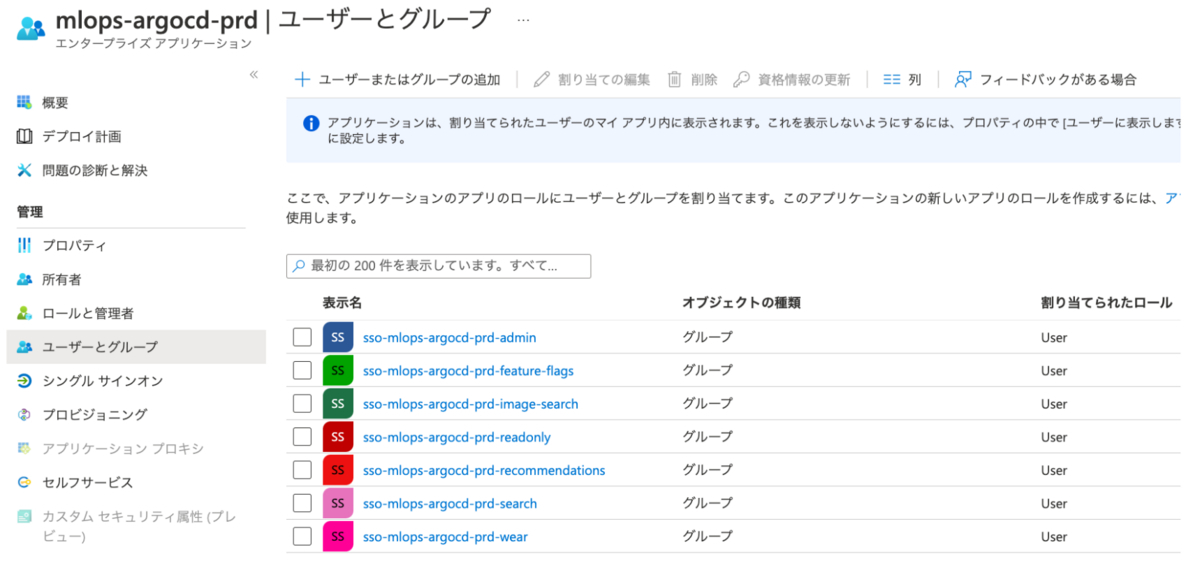Click the search box showing 最初の 200 件
1200x563 pixels.
coord(439,266)
